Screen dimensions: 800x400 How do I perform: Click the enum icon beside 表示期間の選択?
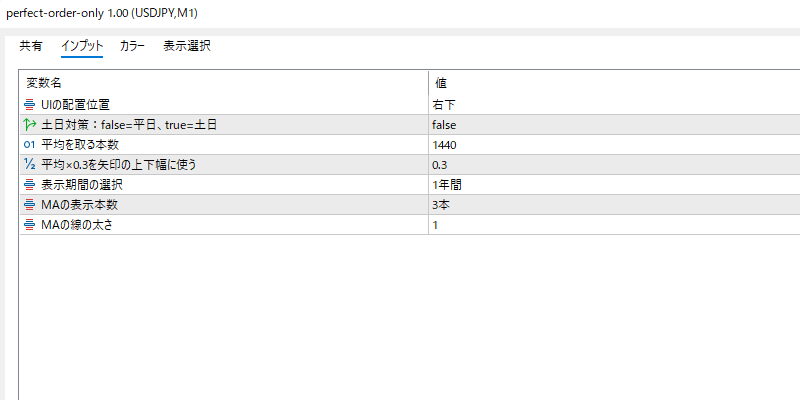(x=29, y=184)
